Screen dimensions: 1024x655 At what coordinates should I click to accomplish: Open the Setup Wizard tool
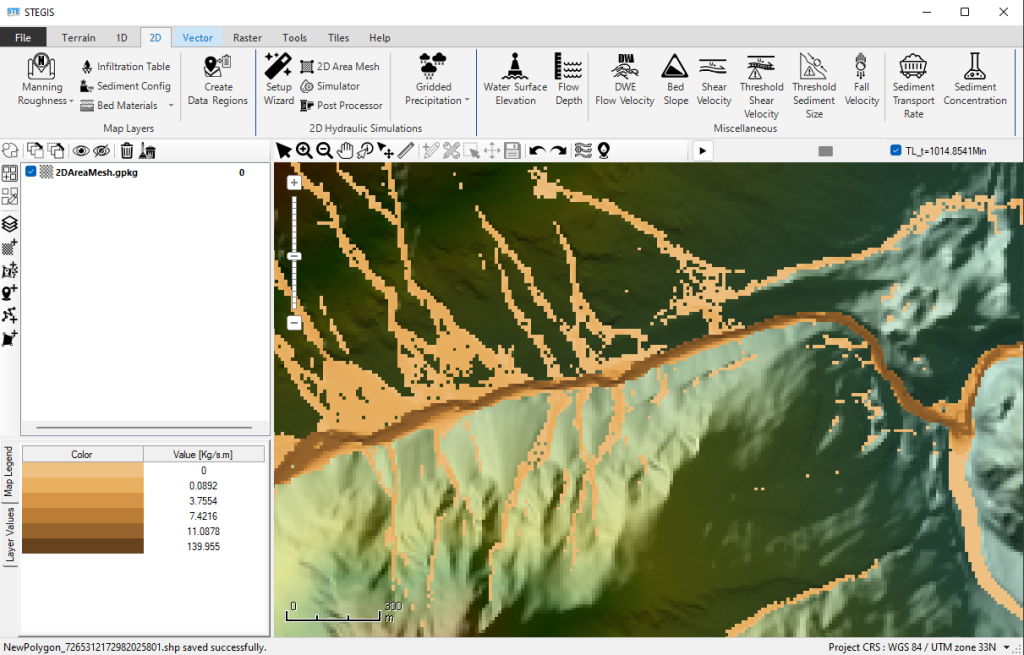coord(278,79)
